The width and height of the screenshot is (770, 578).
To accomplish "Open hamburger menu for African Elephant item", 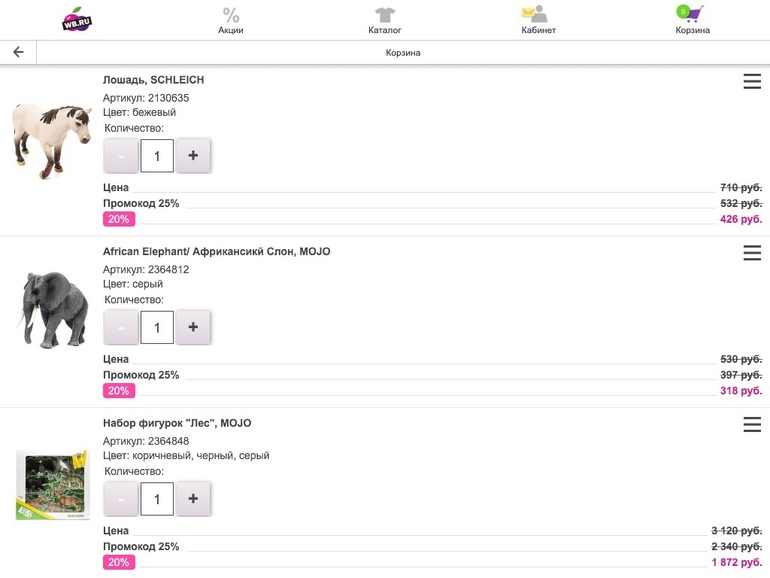I will click(752, 254).
